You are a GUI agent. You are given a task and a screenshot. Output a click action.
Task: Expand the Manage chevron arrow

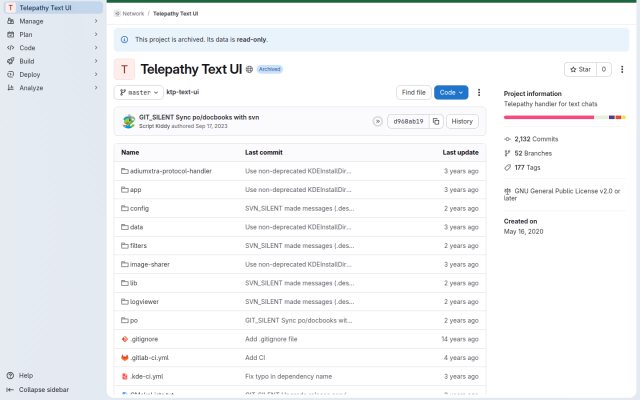point(96,21)
